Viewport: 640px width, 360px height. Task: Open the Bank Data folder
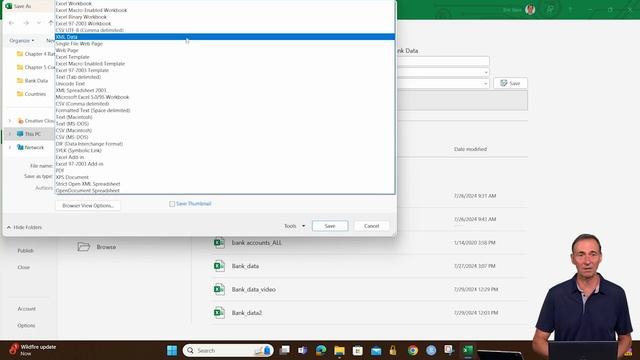(x=33, y=80)
